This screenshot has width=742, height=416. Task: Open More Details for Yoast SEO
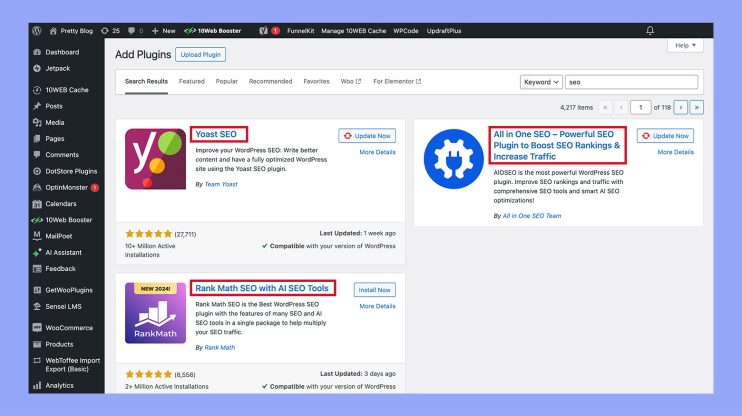pyautogui.click(x=377, y=152)
